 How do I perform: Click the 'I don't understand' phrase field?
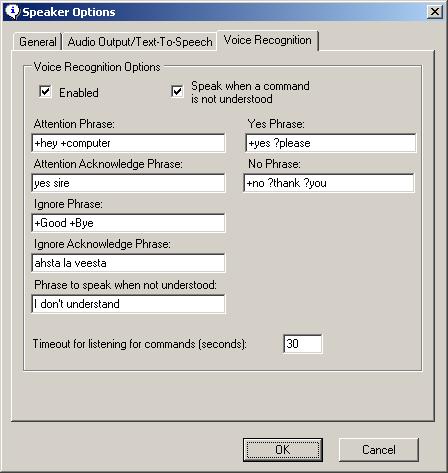click(x=128, y=304)
